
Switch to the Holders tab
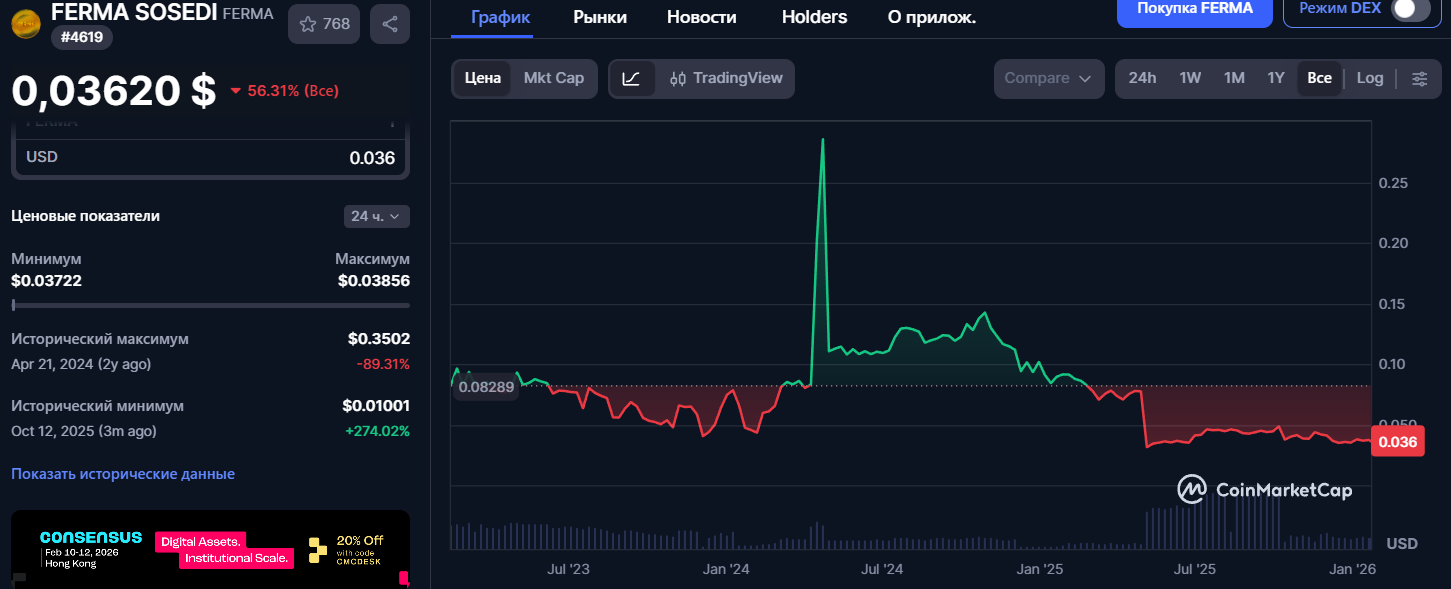click(x=814, y=17)
